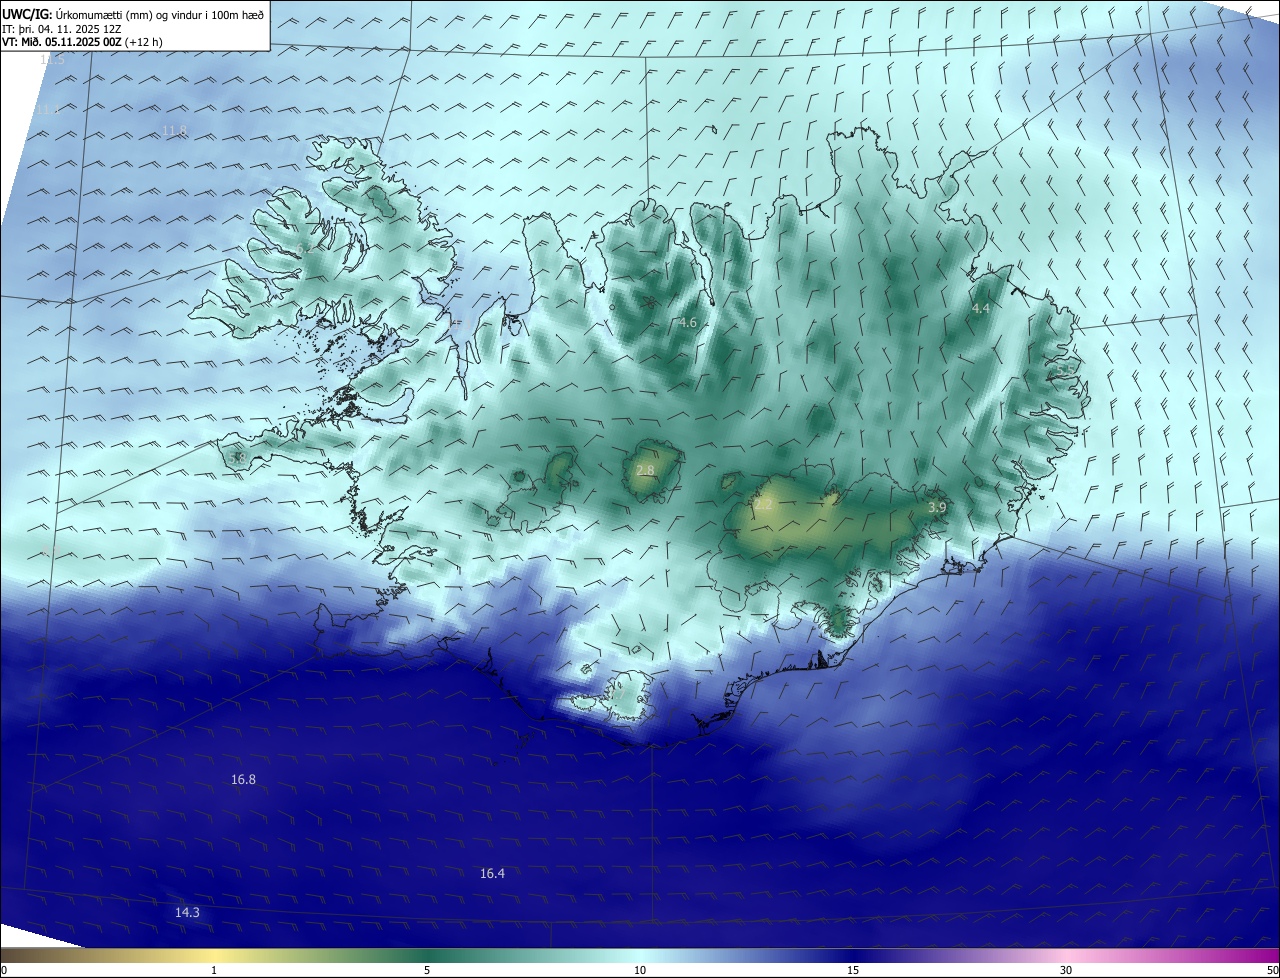Image resolution: width=1280 pixels, height=978 pixels.
Task: Click the 4.4 value in northeast Iceland
Action: [980, 308]
